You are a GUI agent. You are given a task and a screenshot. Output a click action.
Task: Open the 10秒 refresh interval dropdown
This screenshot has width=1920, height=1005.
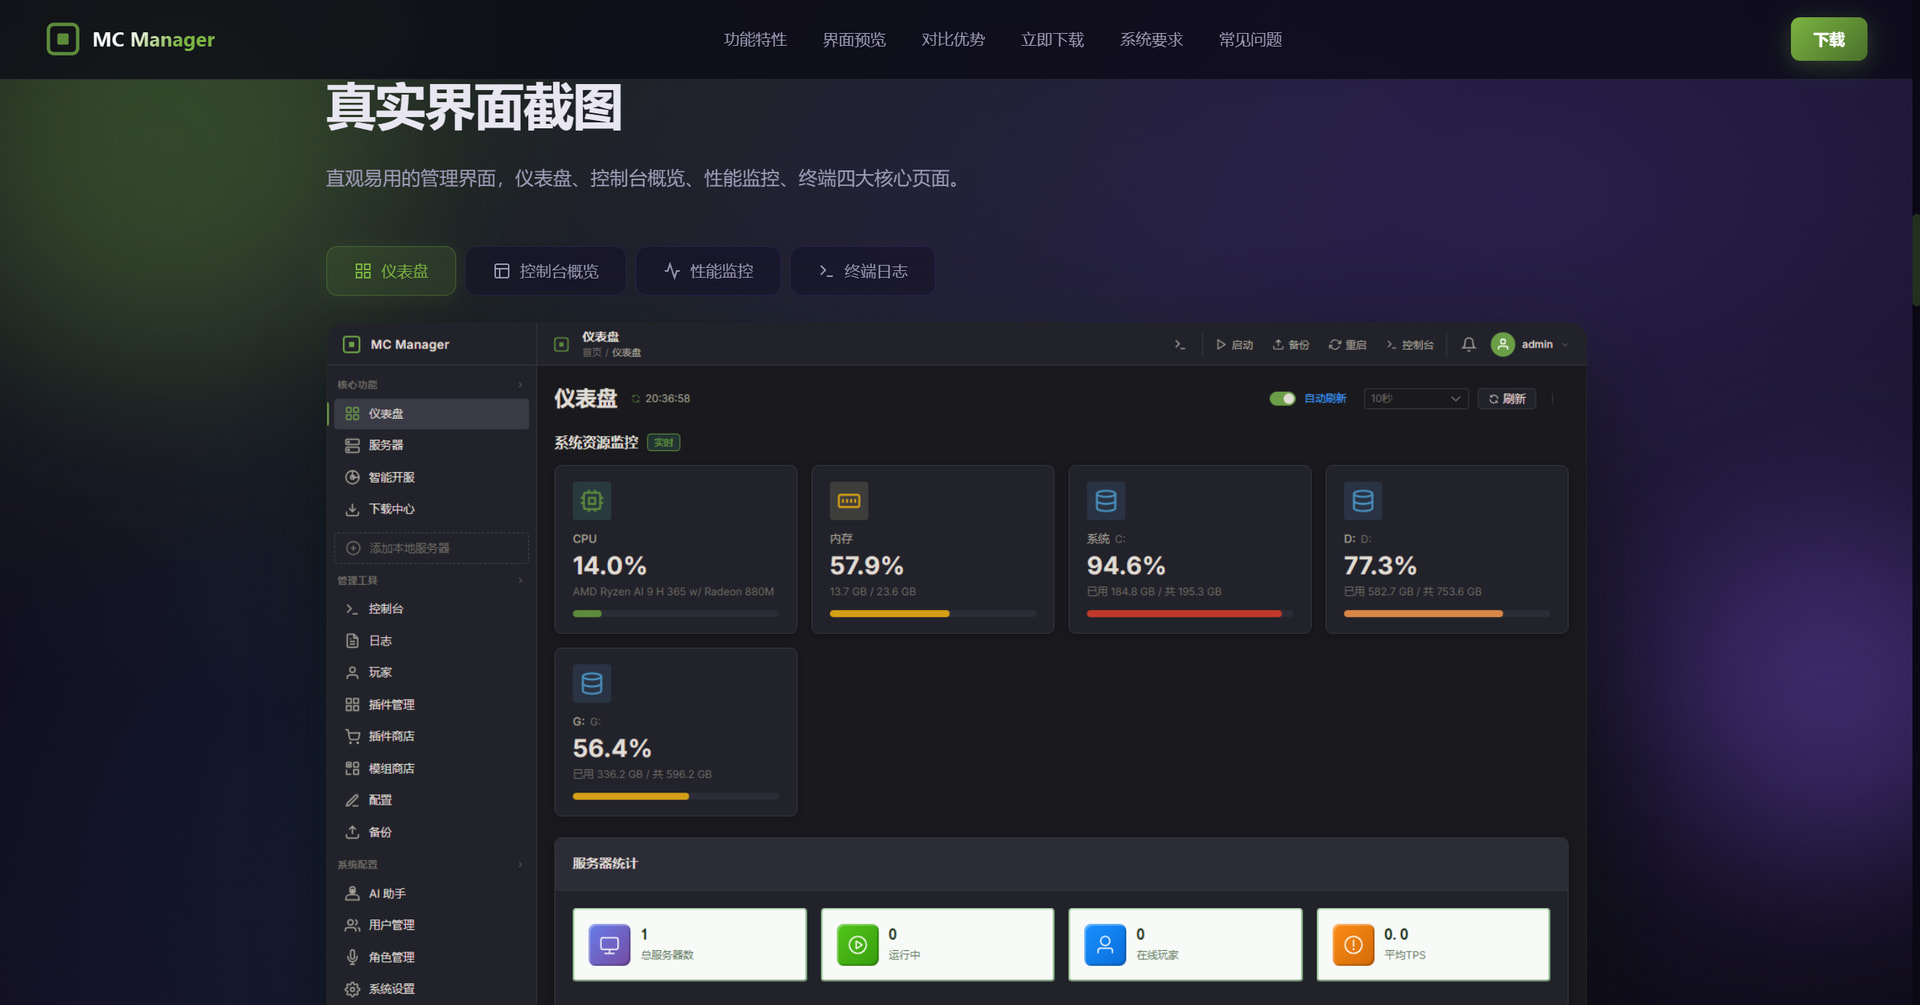(1415, 399)
